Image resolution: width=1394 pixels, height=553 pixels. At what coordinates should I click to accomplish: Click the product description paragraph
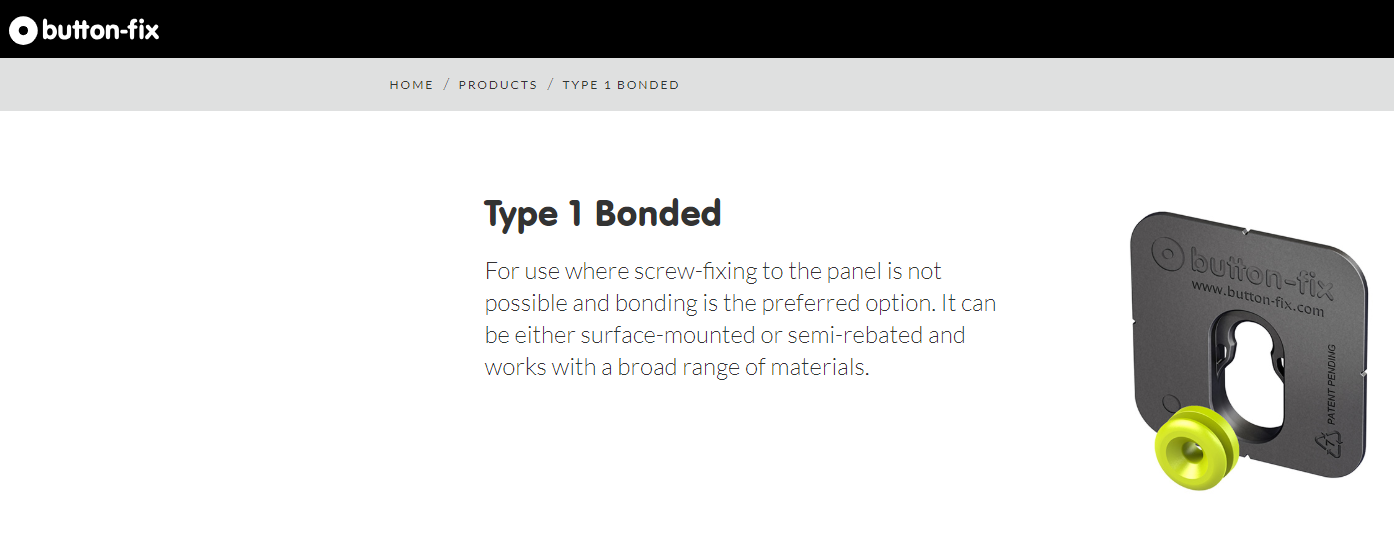point(740,319)
